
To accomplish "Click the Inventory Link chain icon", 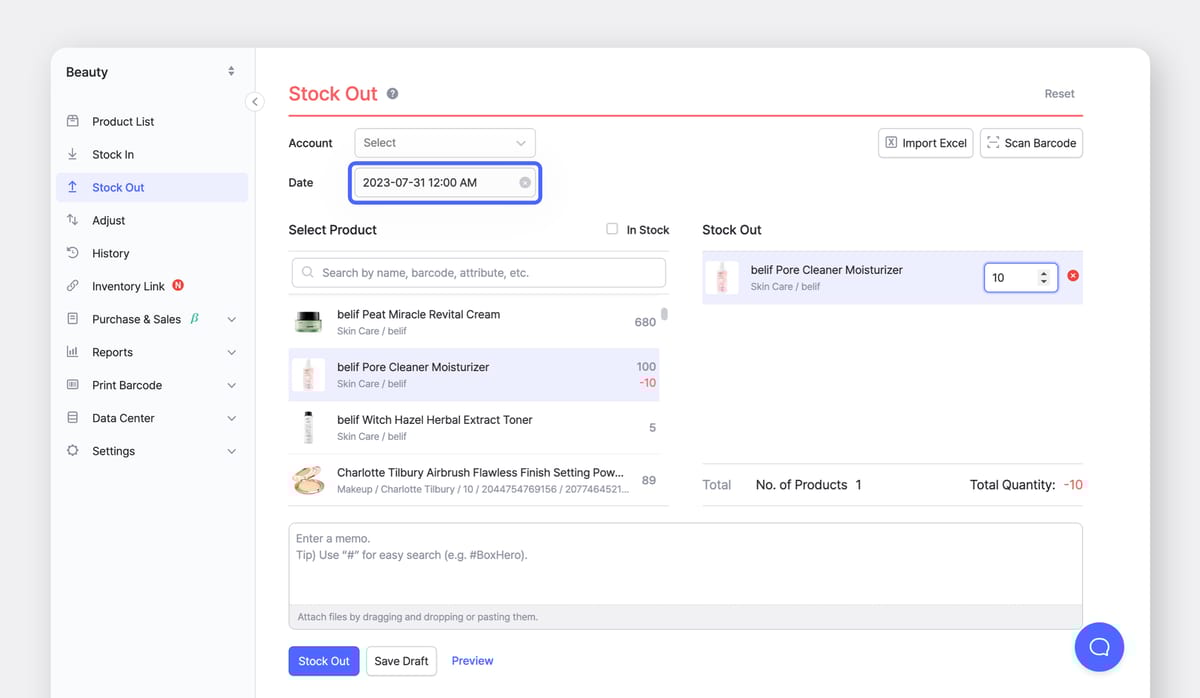I will (x=73, y=286).
